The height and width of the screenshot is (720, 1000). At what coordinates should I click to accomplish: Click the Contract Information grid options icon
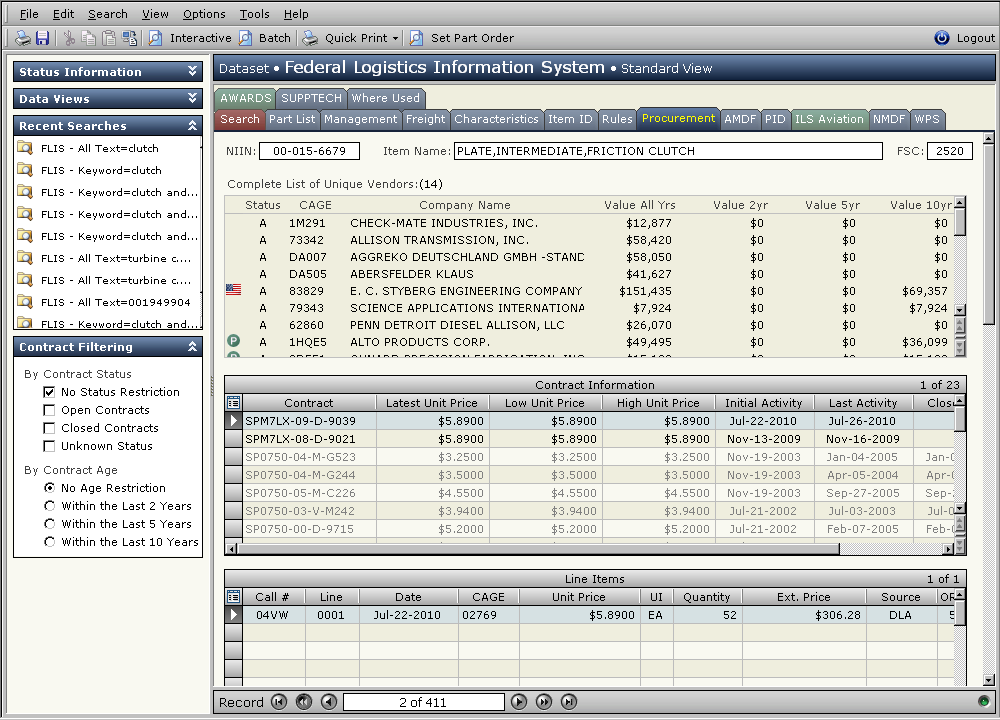click(234, 403)
